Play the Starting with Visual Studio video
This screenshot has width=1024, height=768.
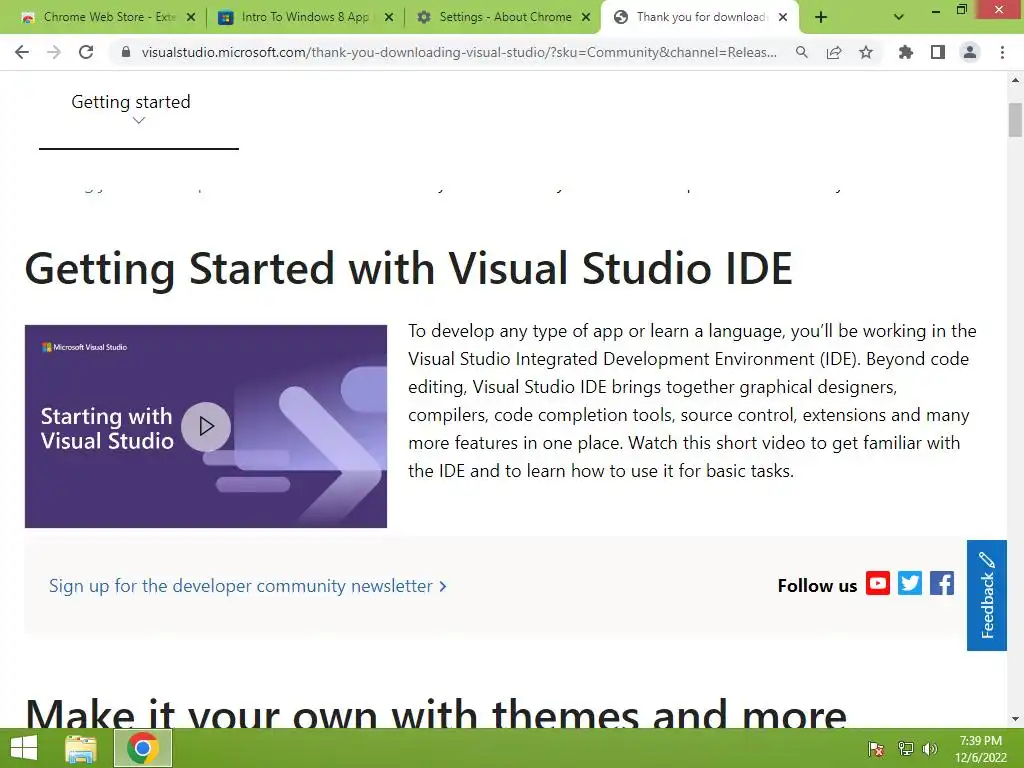(206, 426)
